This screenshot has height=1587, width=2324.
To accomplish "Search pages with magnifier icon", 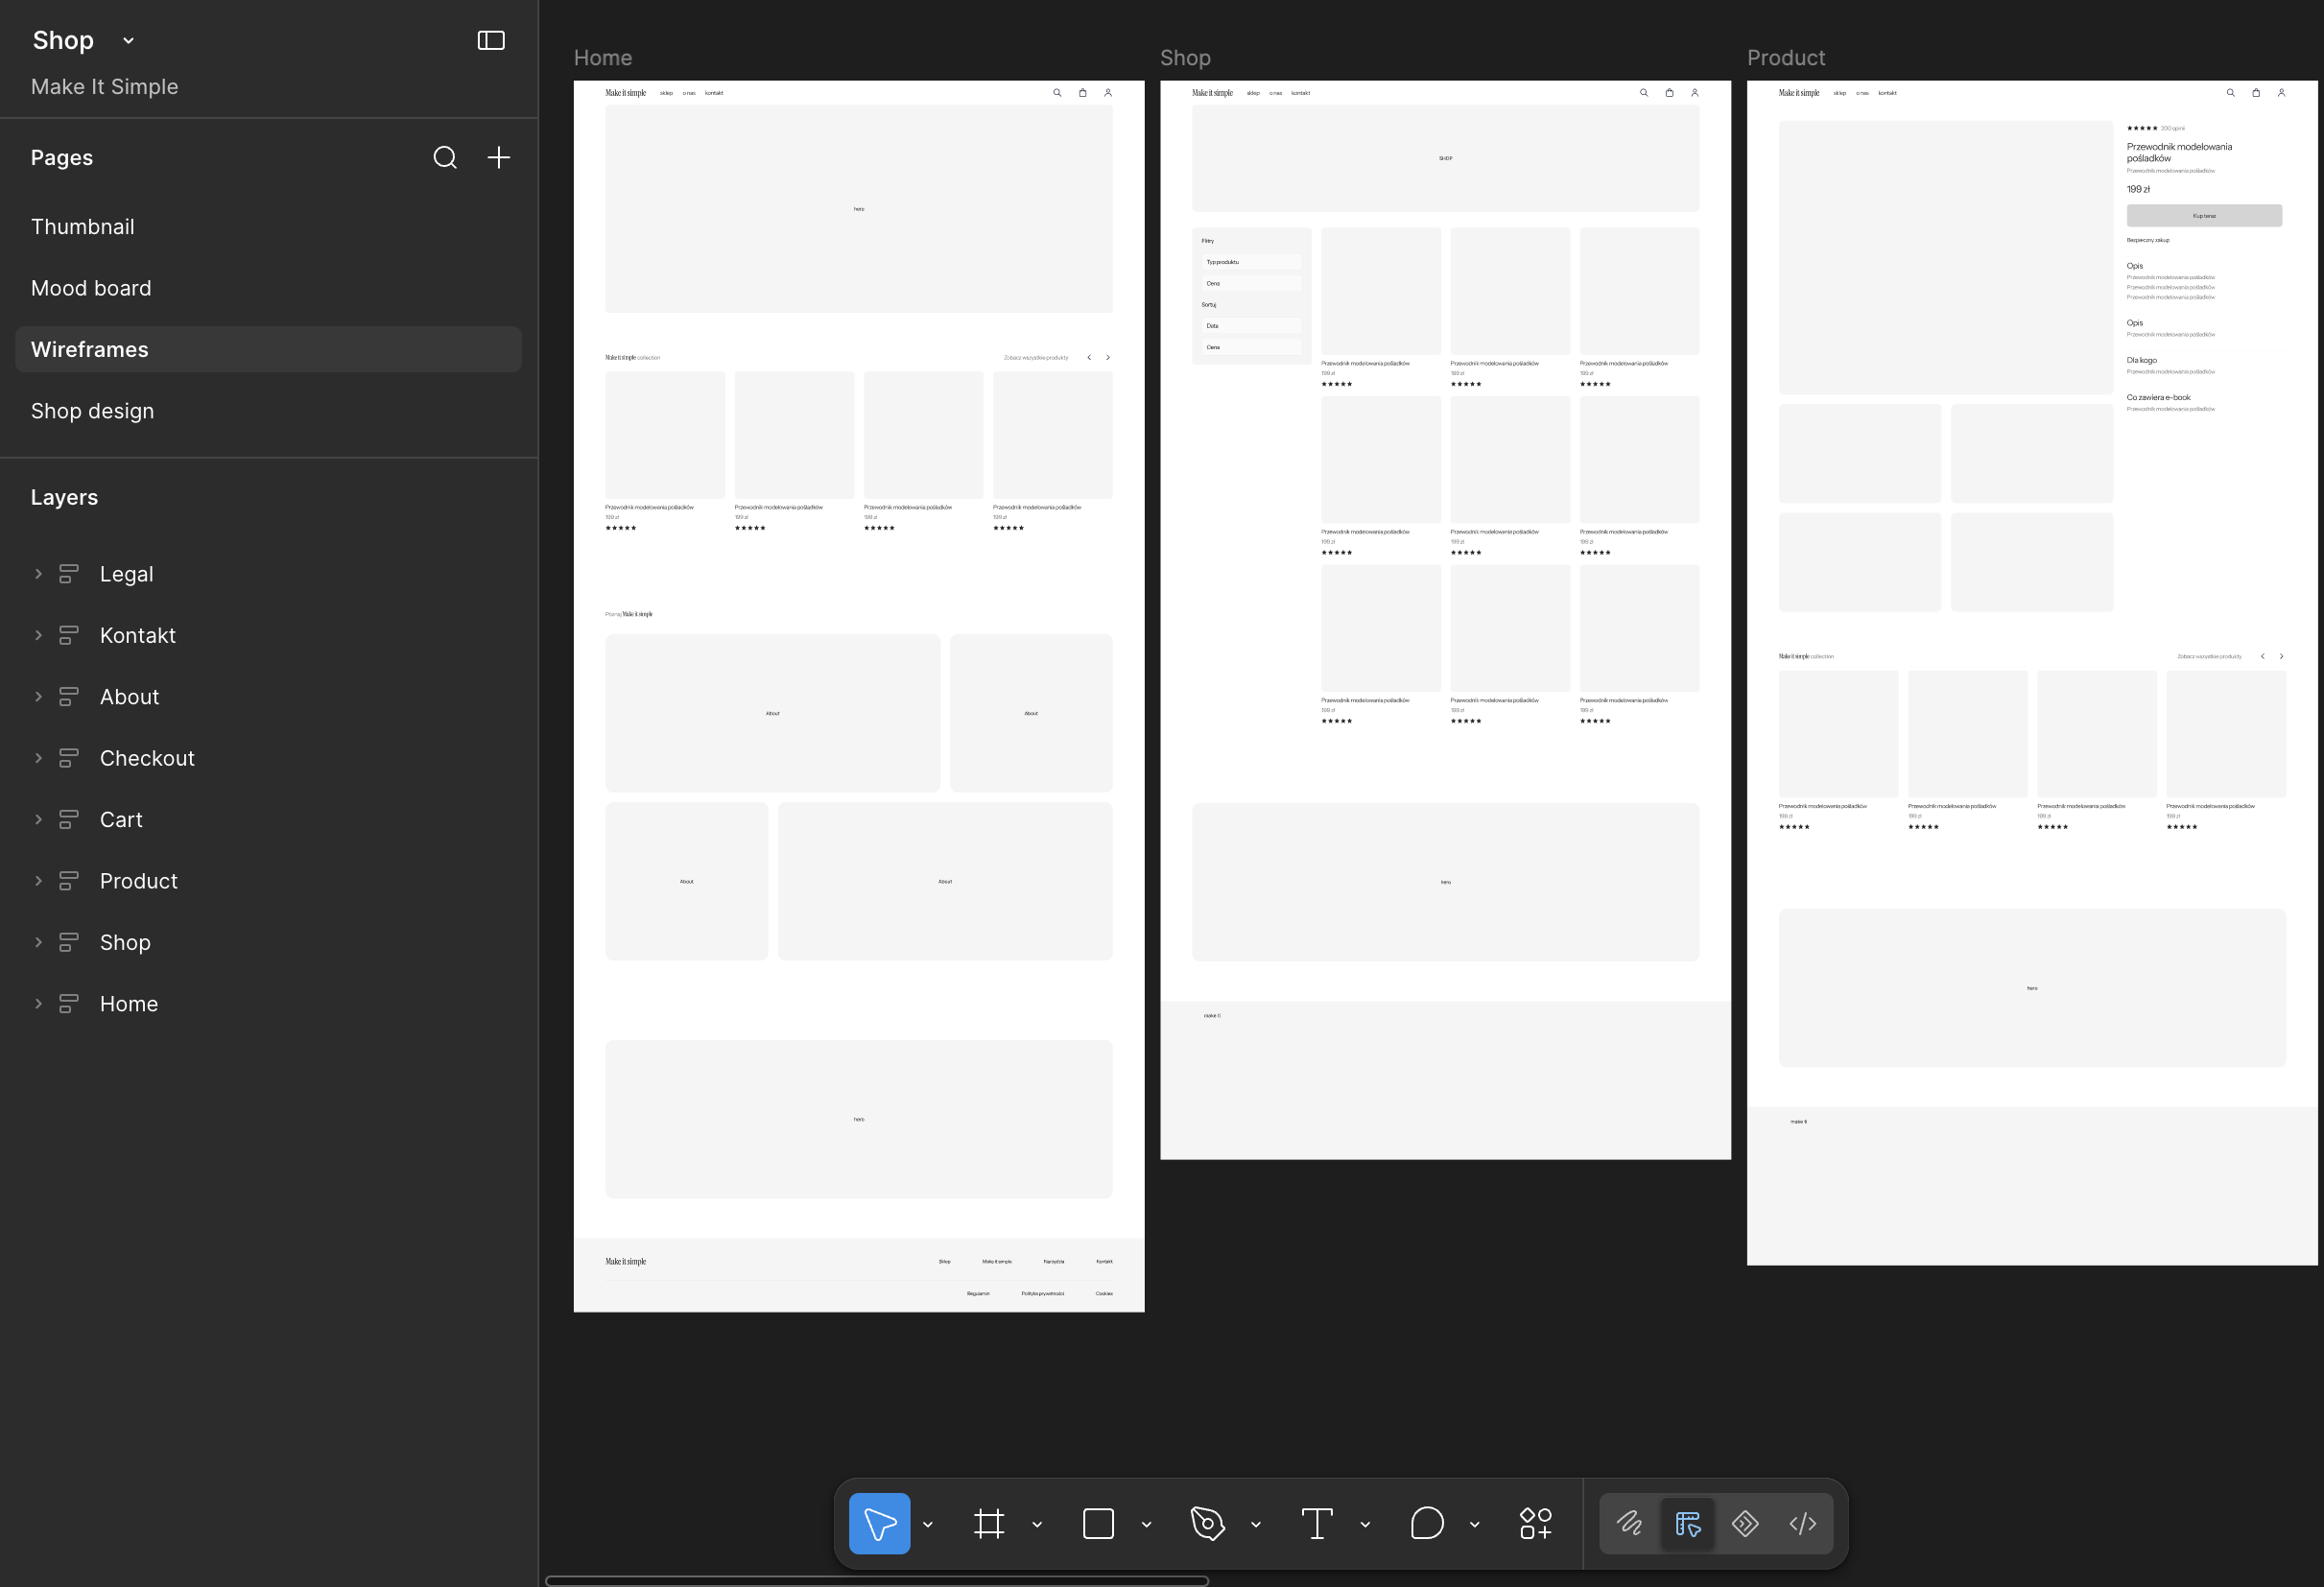I will click(445, 157).
